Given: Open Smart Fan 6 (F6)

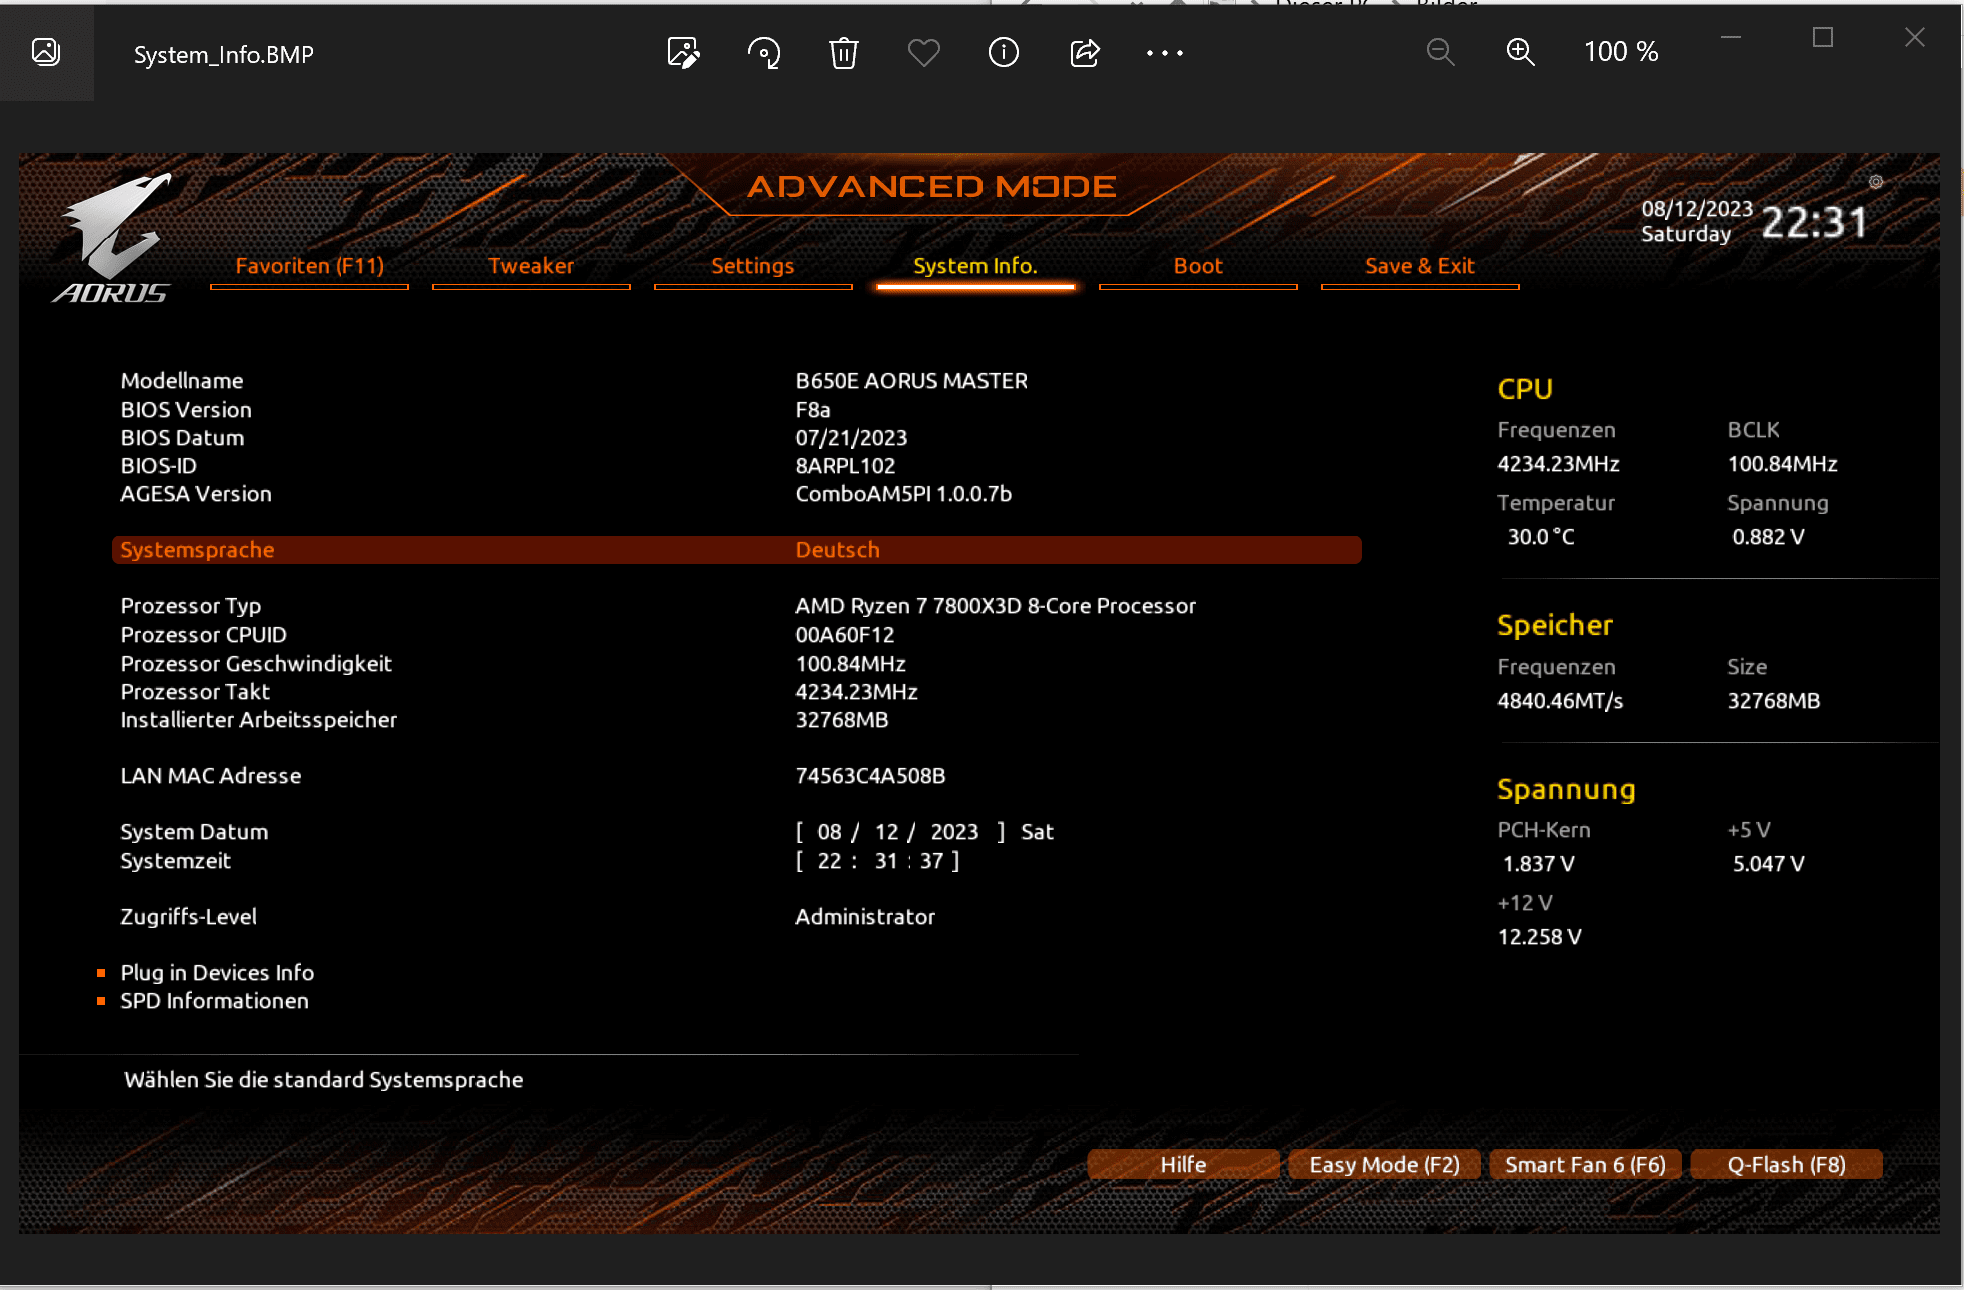Looking at the screenshot, I should coord(1585,1165).
